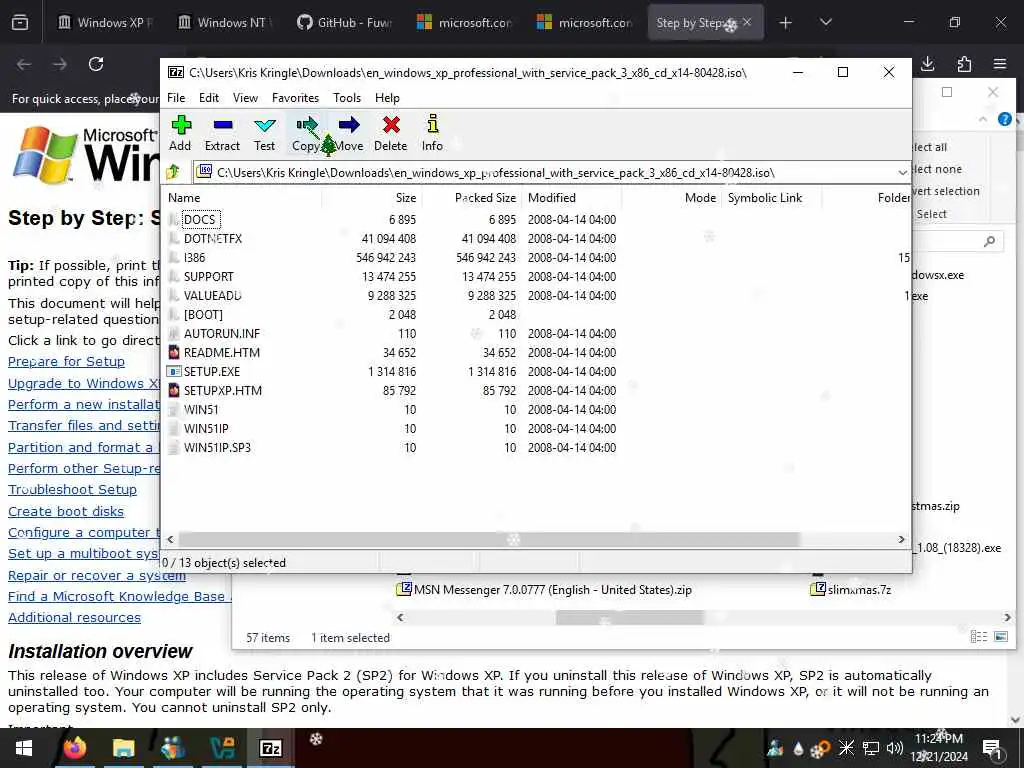
Task: Switch to the Windows NT browser tab
Action: [225, 23]
